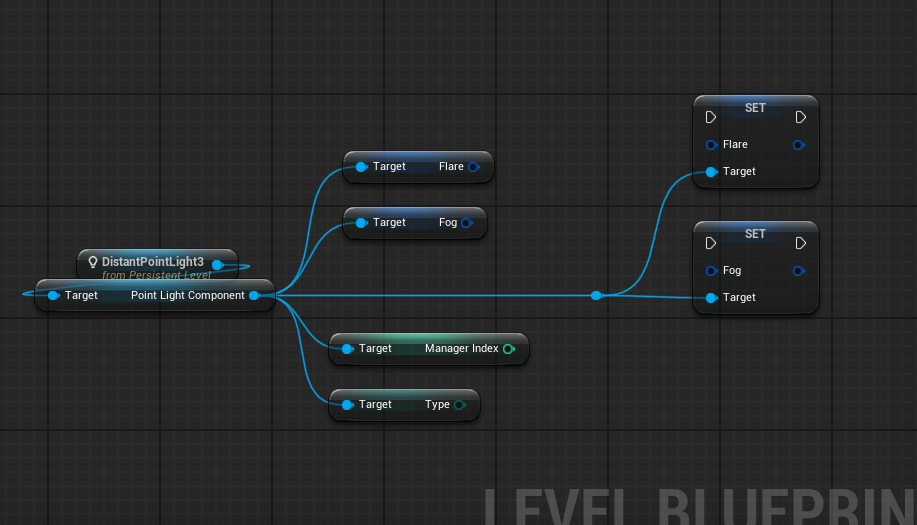Click the Target pin on the Type node

click(347, 405)
